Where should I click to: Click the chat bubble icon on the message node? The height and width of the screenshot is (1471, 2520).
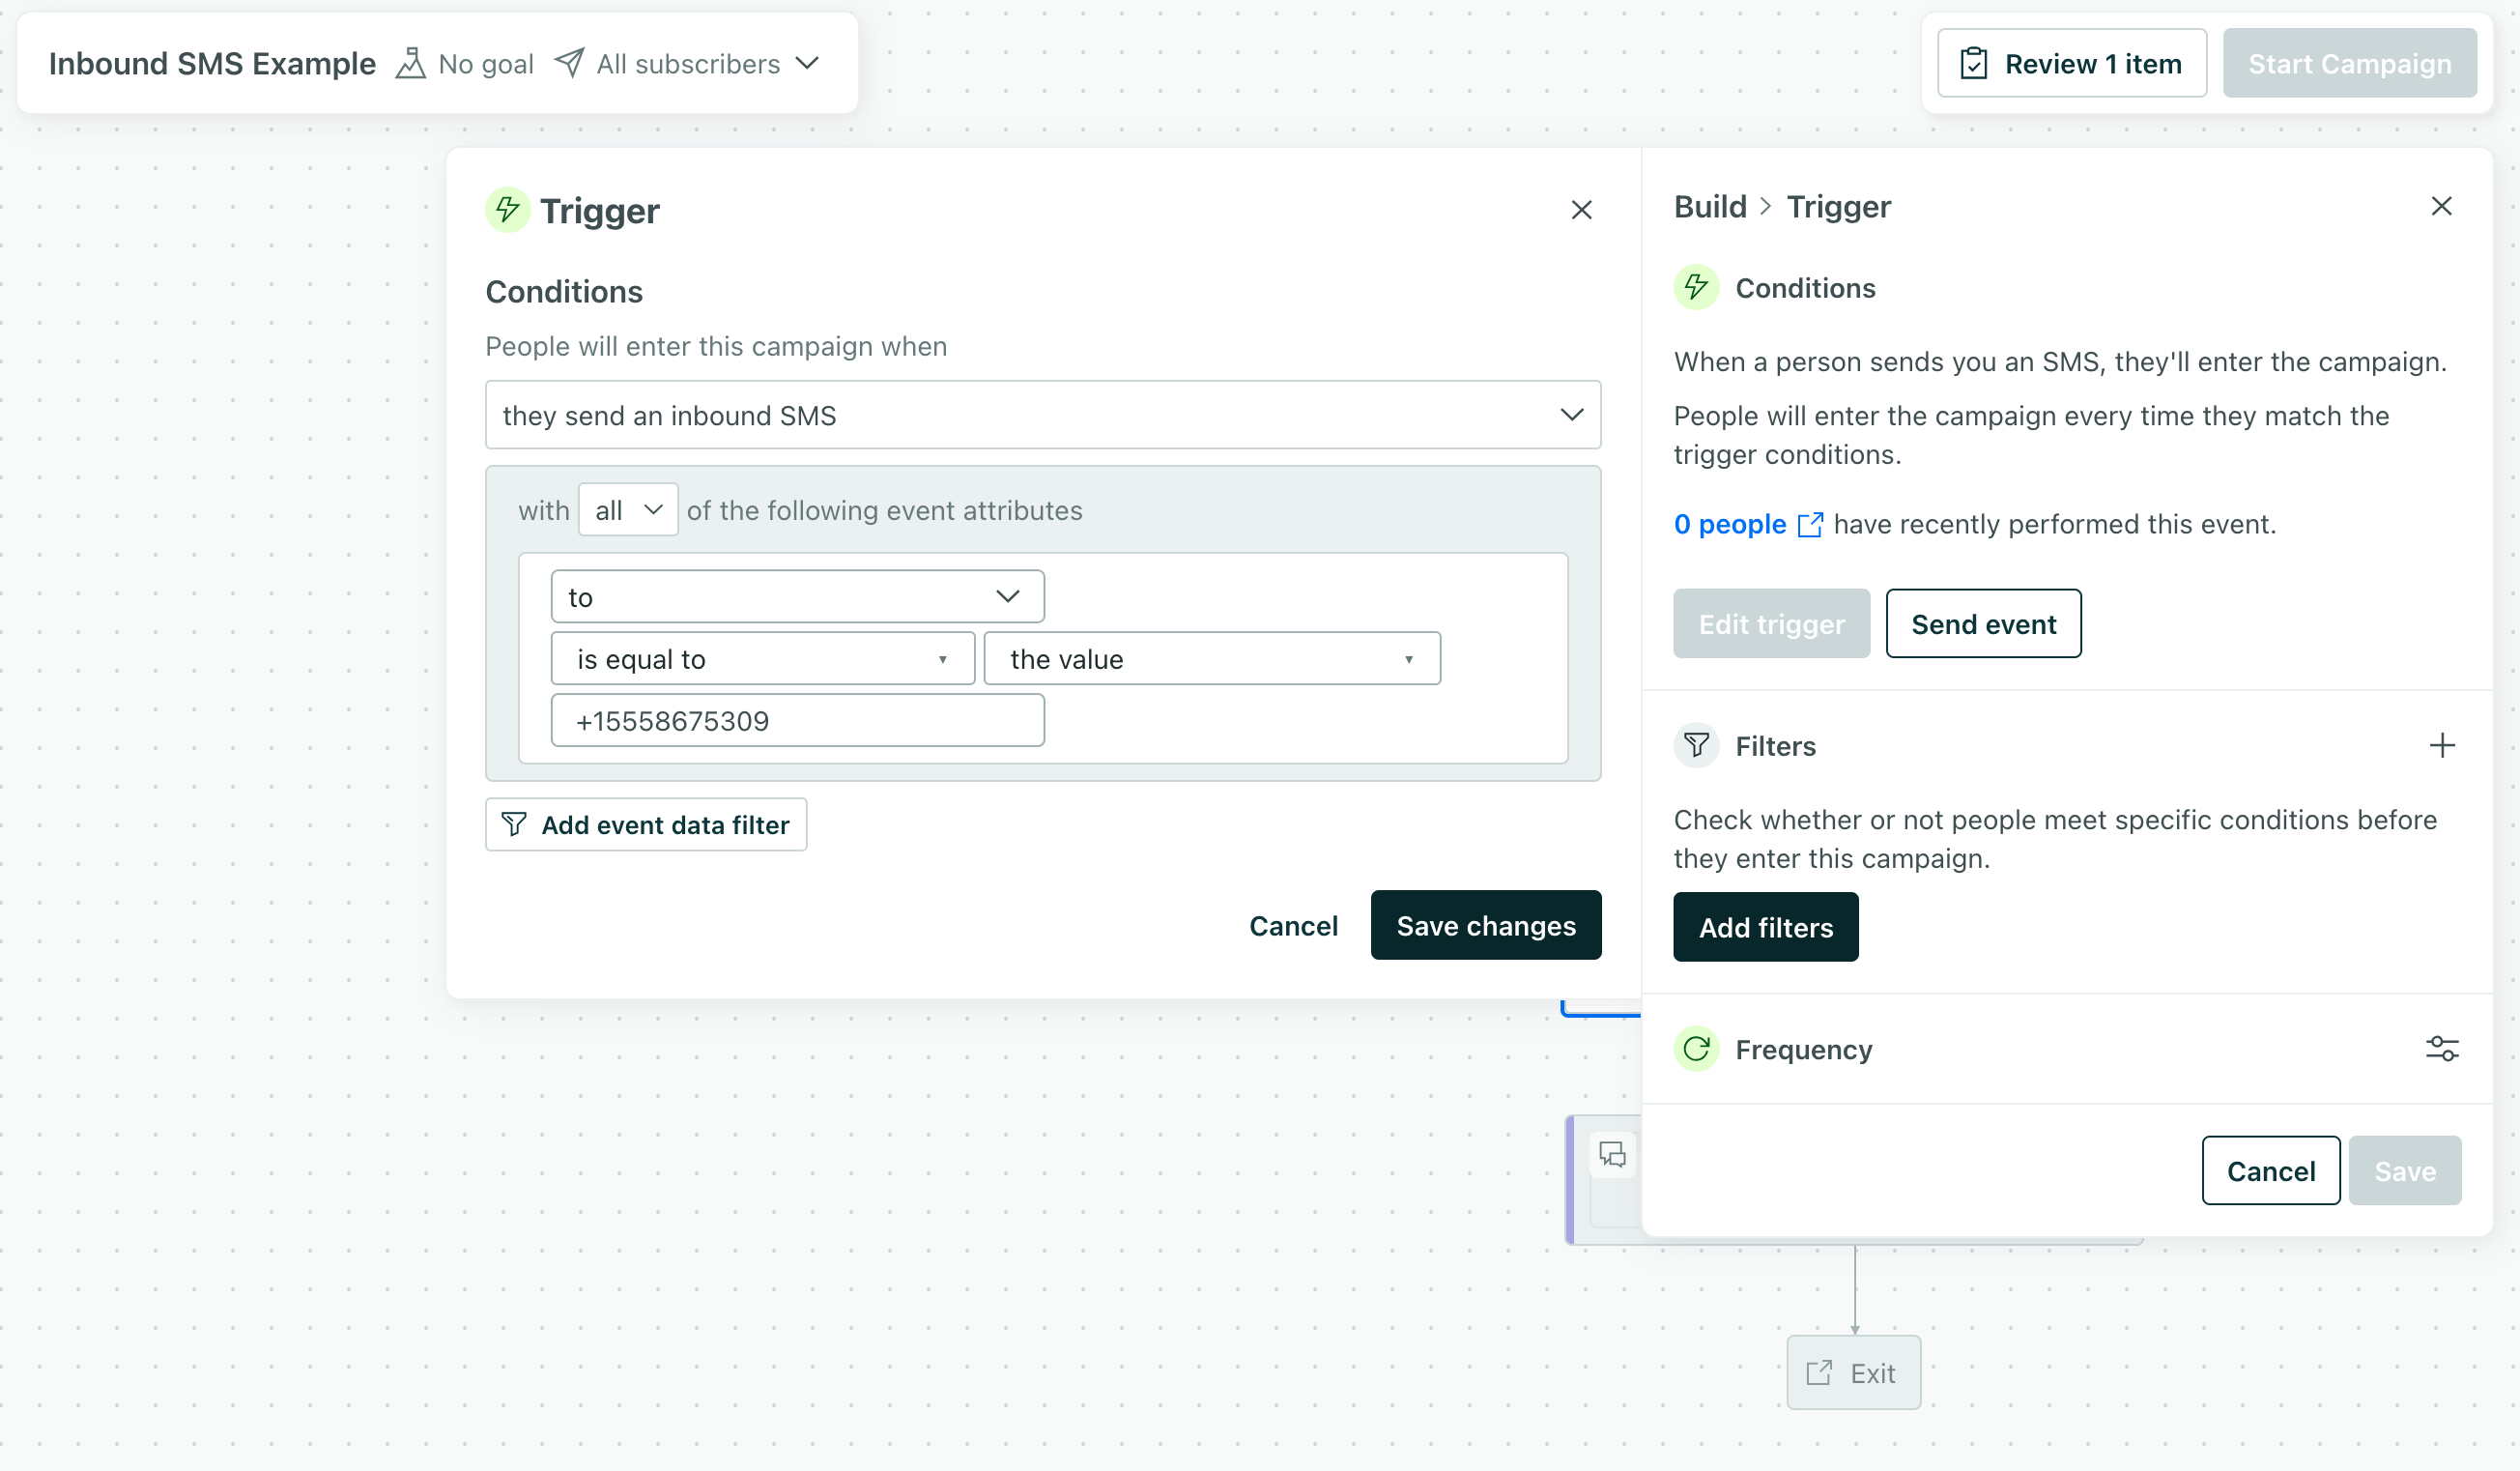point(1613,1155)
